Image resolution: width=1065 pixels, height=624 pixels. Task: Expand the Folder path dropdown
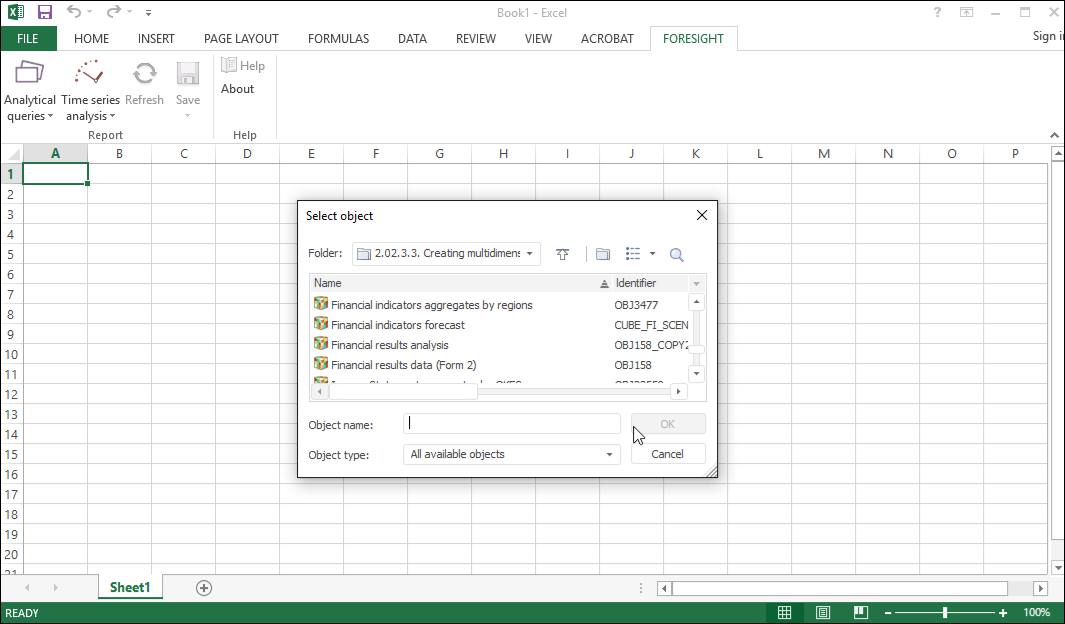(x=530, y=254)
